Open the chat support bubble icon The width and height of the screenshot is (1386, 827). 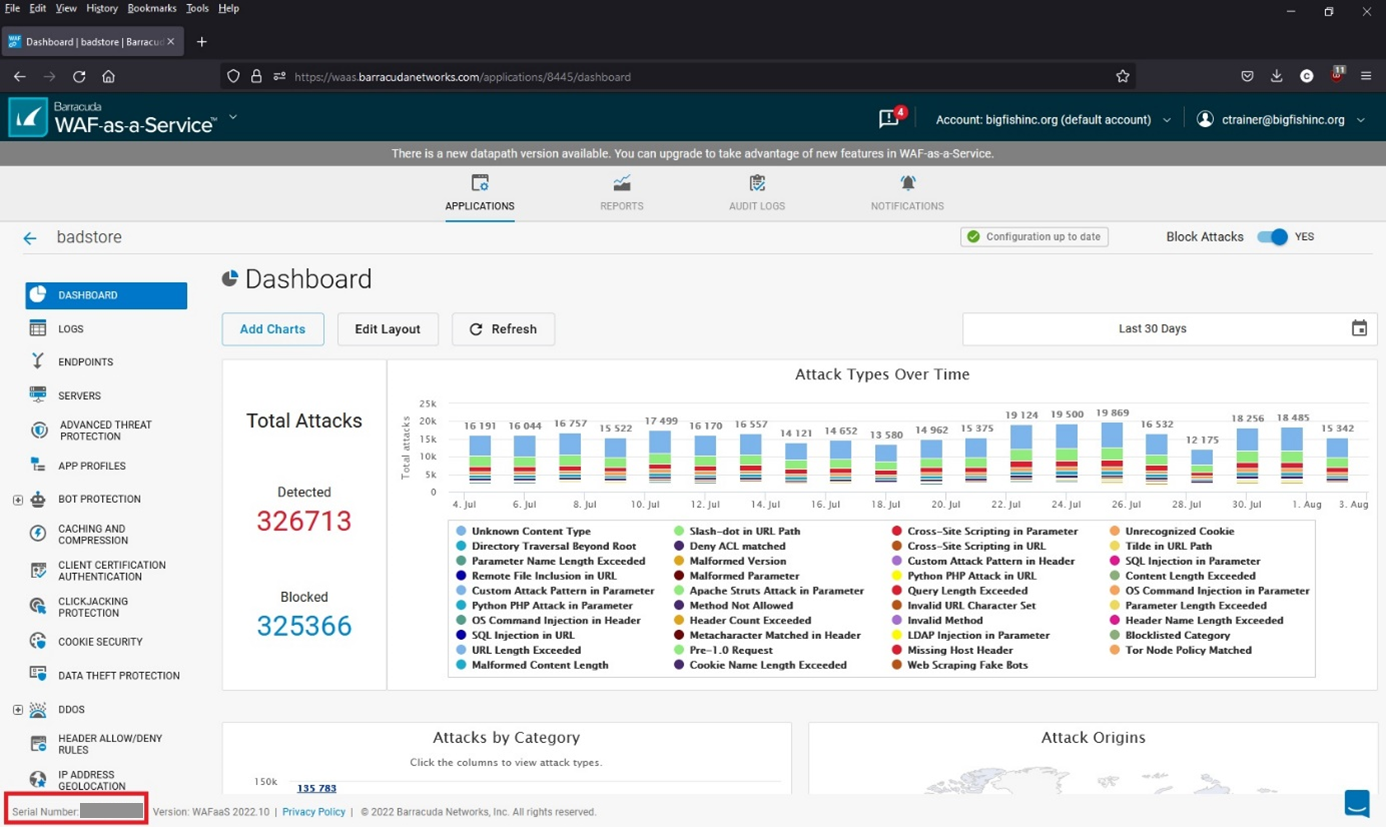[1357, 803]
